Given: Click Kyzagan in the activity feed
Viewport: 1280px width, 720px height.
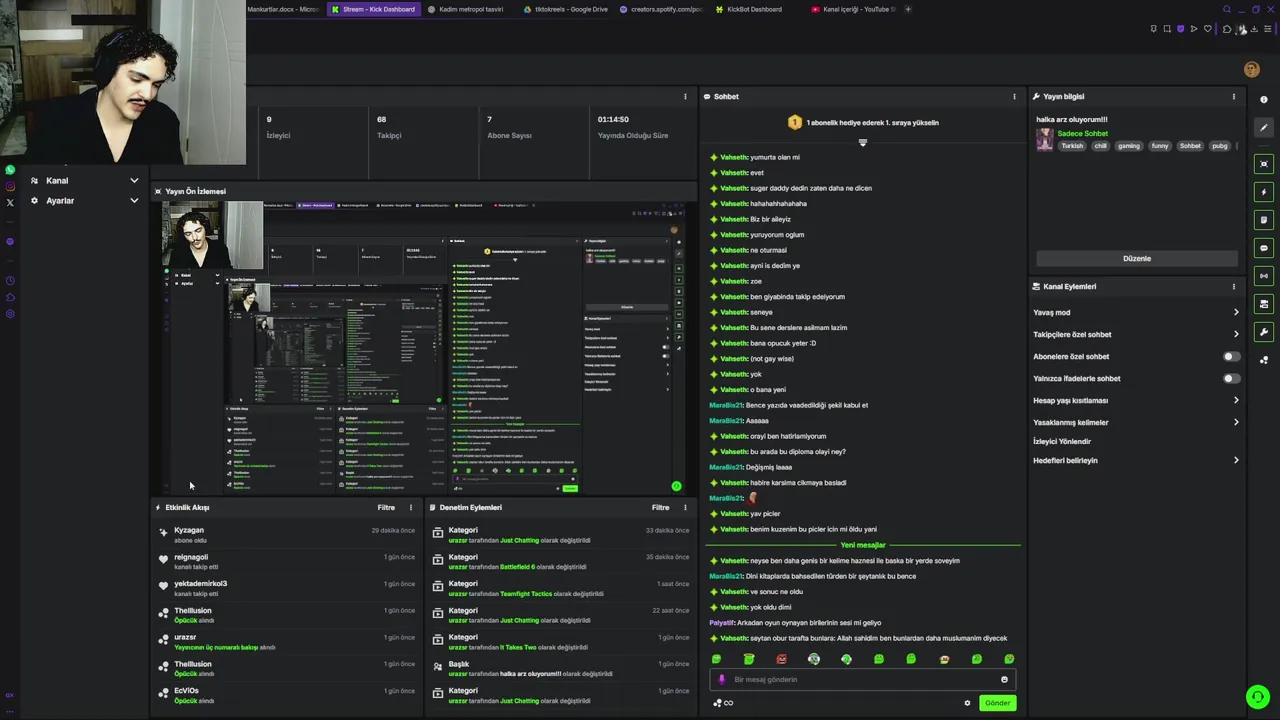Looking at the screenshot, I should [189, 530].
